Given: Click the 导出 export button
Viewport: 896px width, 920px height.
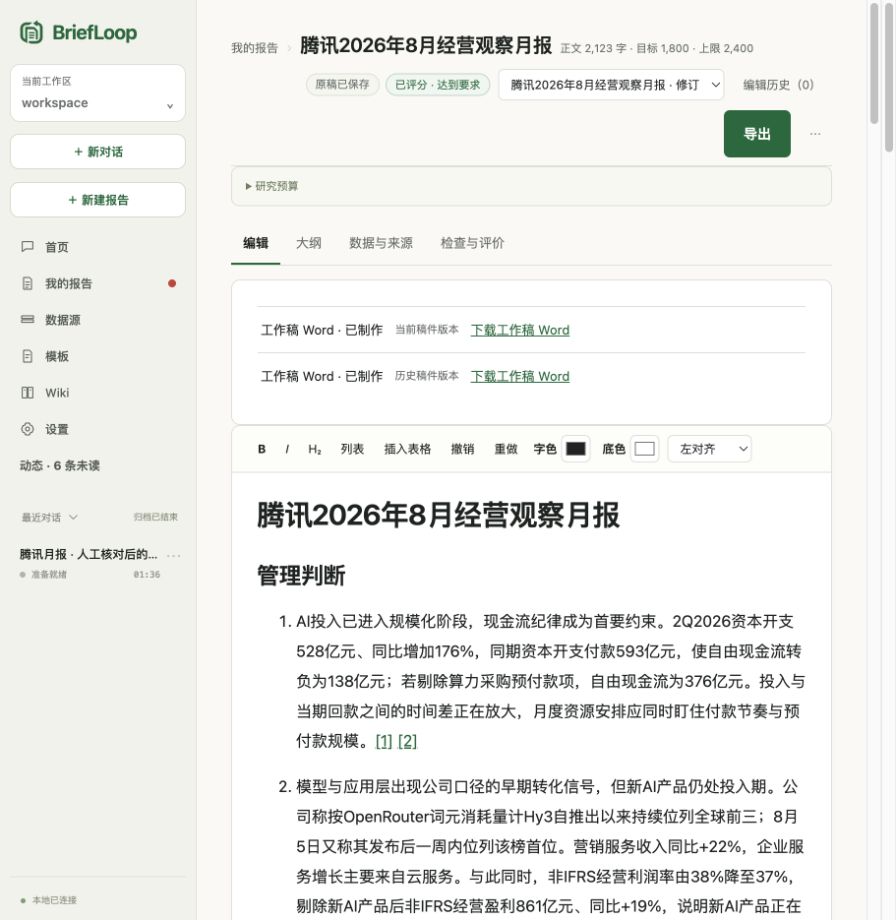Looking at the screenshot, I should point(757,134).
